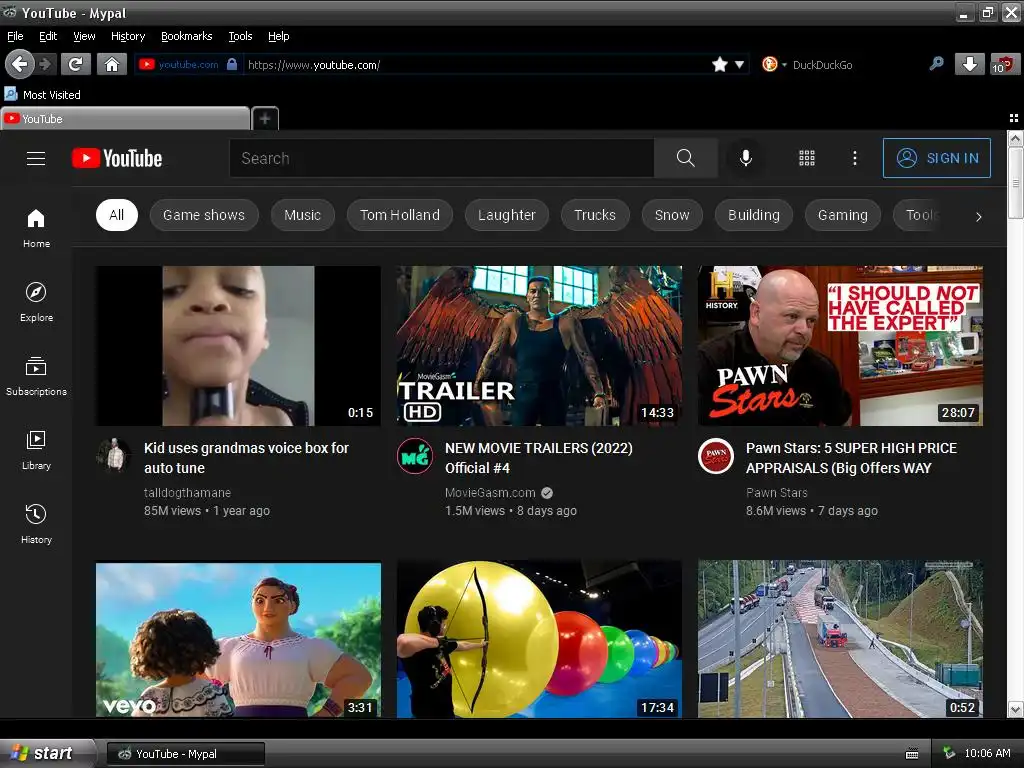
Task: Go back with the browser back arrow
Action: [20, 64]
